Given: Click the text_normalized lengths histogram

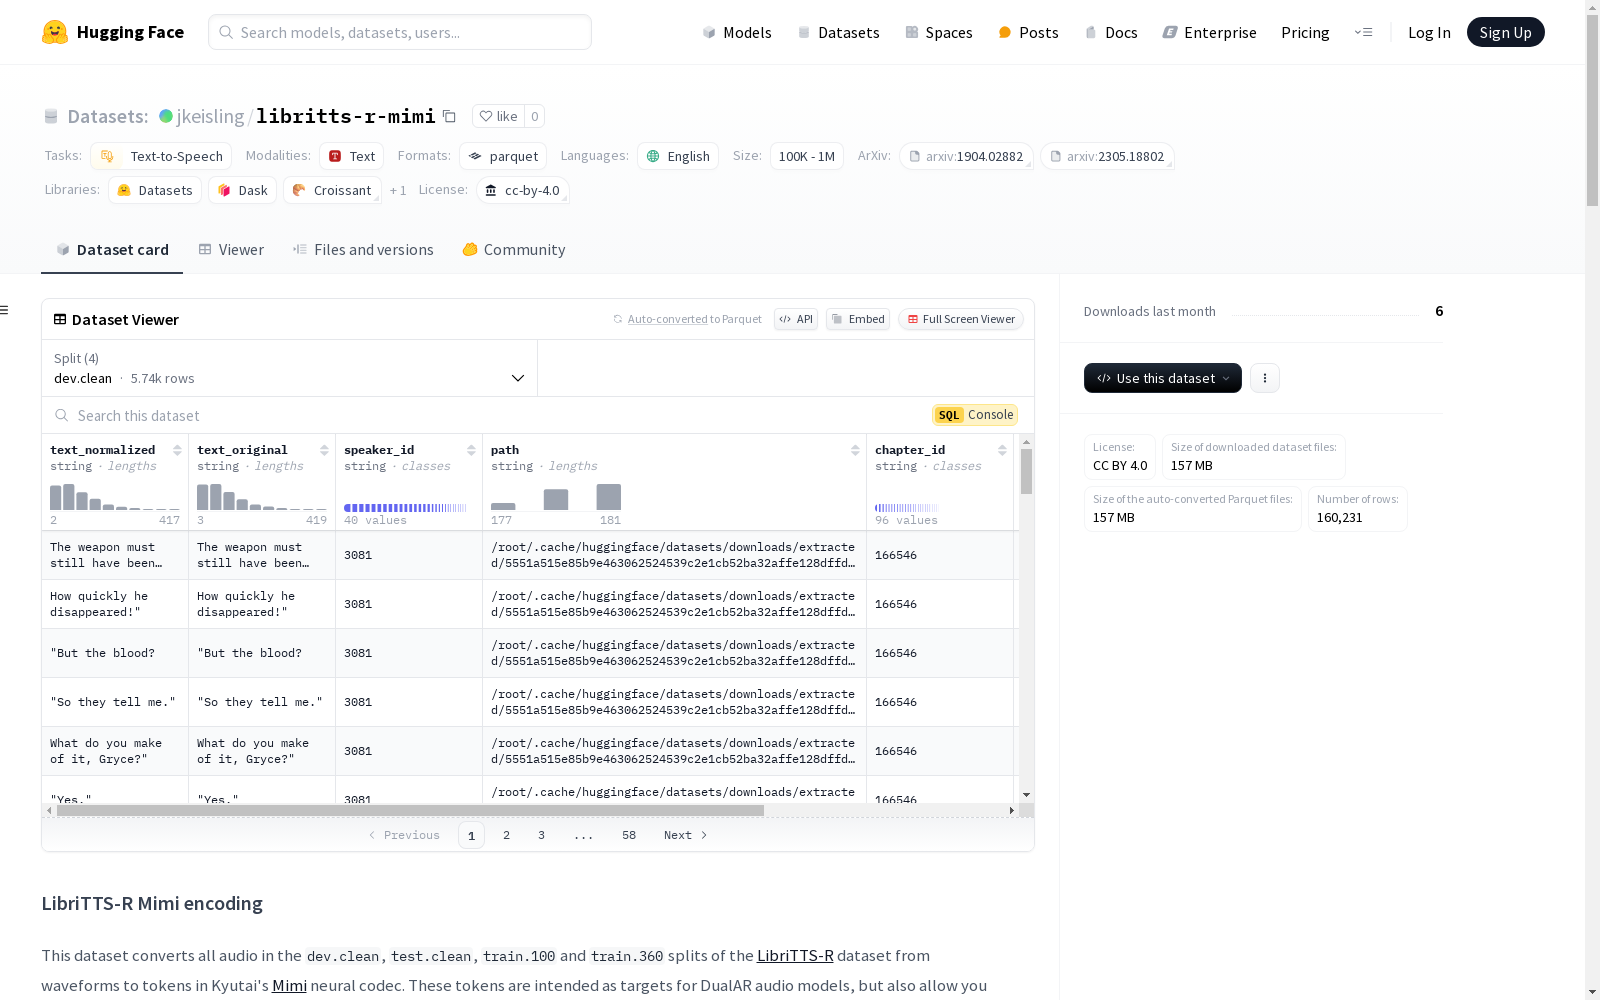Looking at the screenshot, I should coord(115,497).
